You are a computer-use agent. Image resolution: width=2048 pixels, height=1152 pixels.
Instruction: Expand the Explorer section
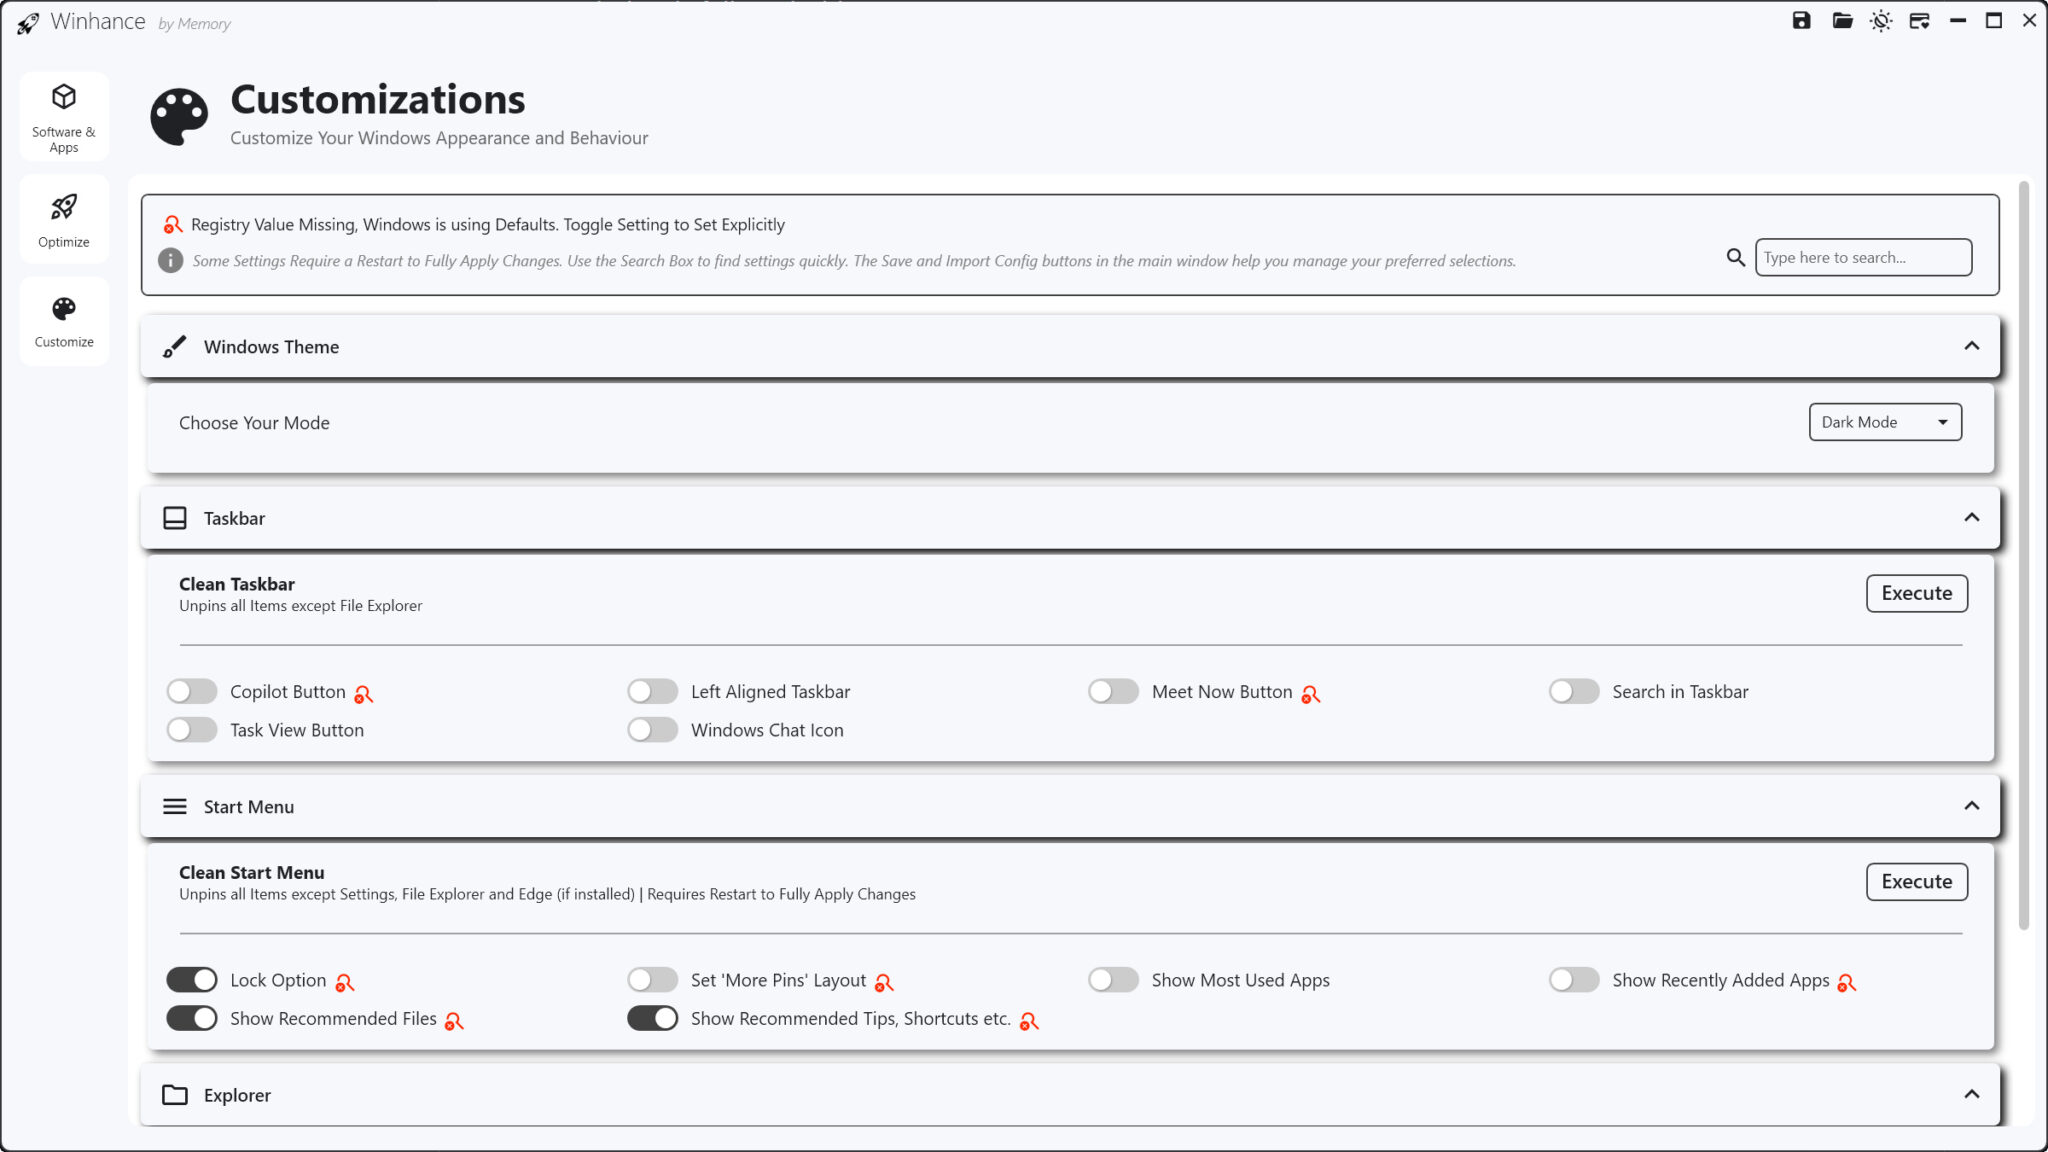click(x=1971, y=1095)
